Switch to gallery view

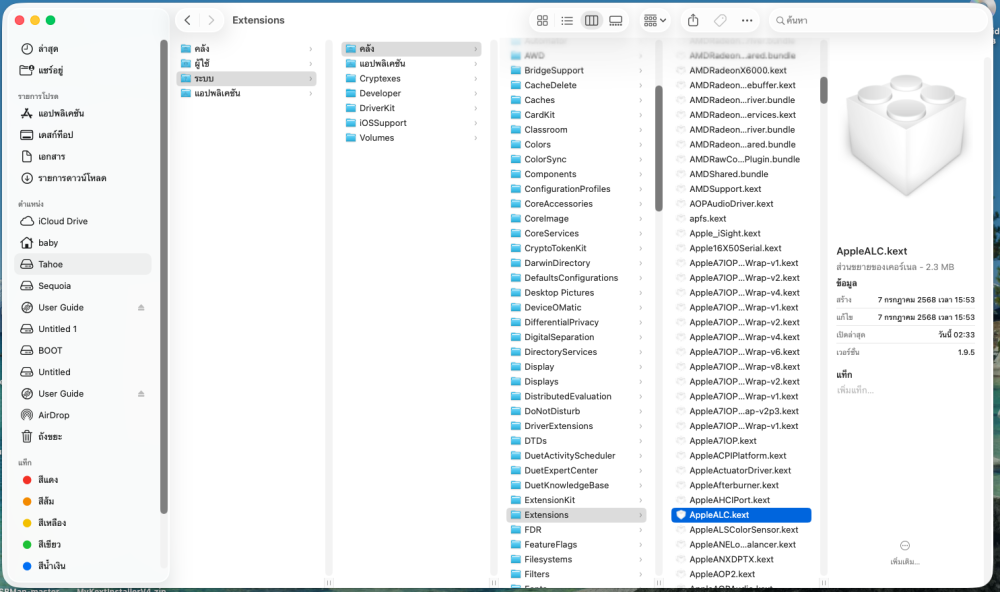click(x=615, y=20)
